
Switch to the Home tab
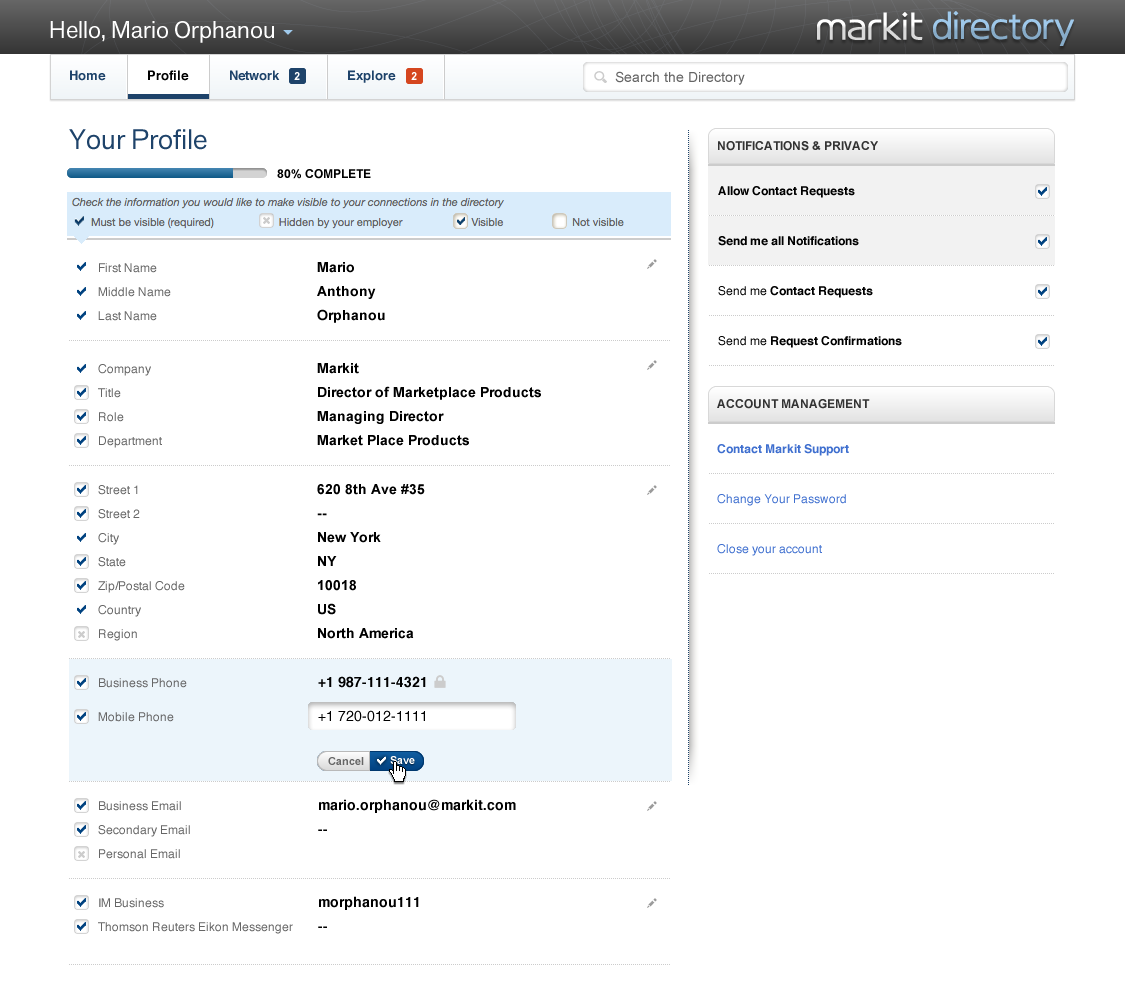(88, 76)
